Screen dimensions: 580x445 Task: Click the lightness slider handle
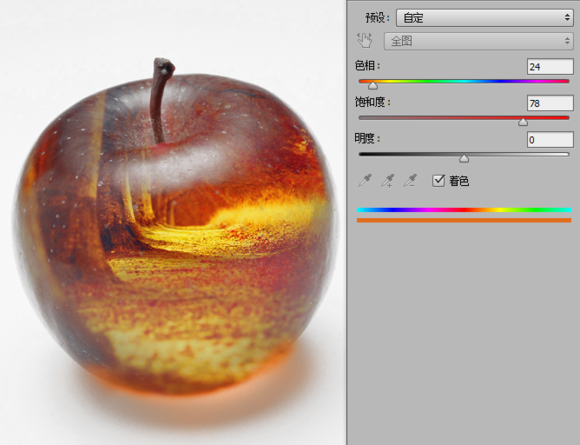pos(464,159)
